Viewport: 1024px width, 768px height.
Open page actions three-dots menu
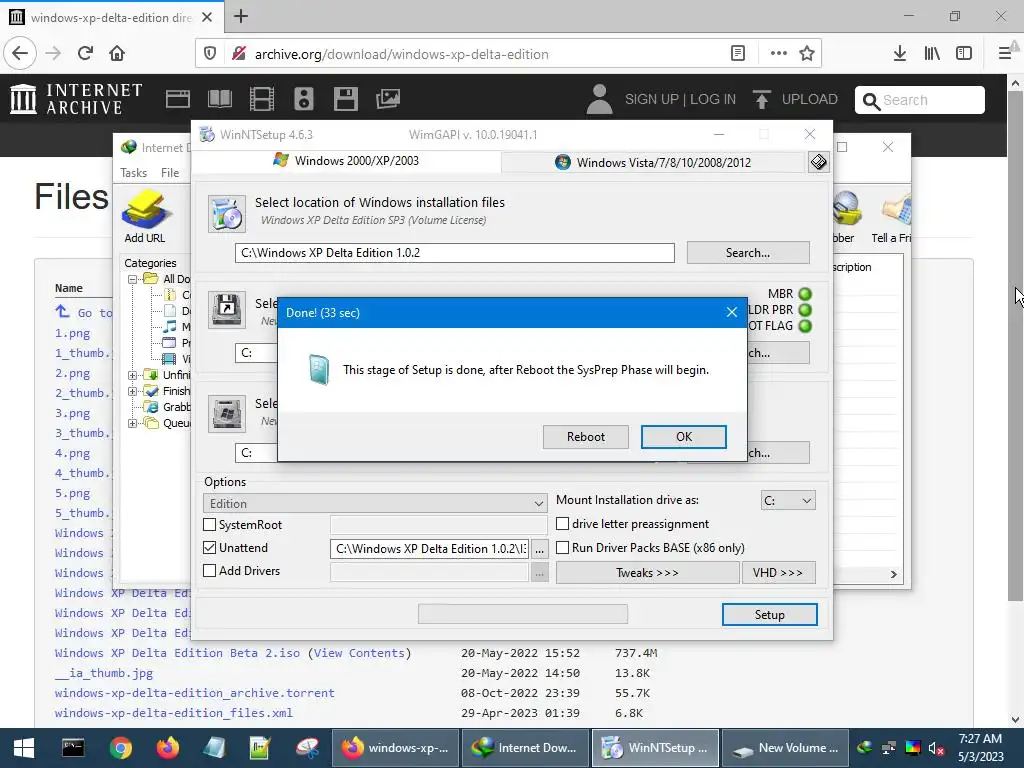pyautogui.click(x=778, y=54)
